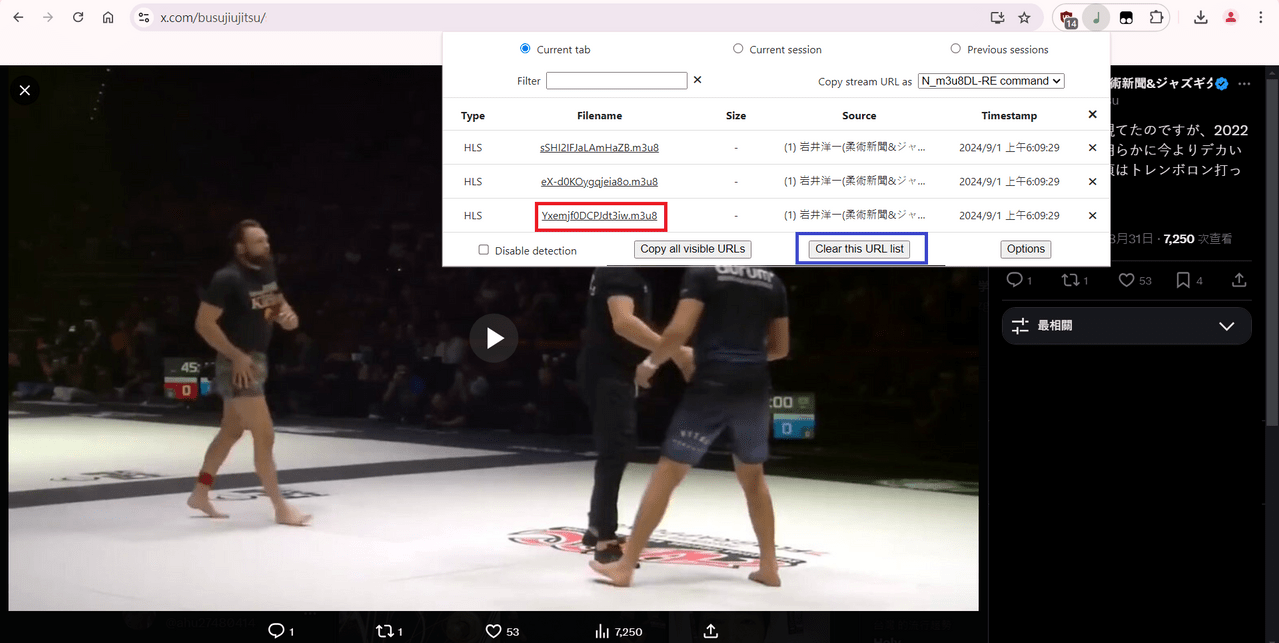Select the Current tab radio button

525,48
